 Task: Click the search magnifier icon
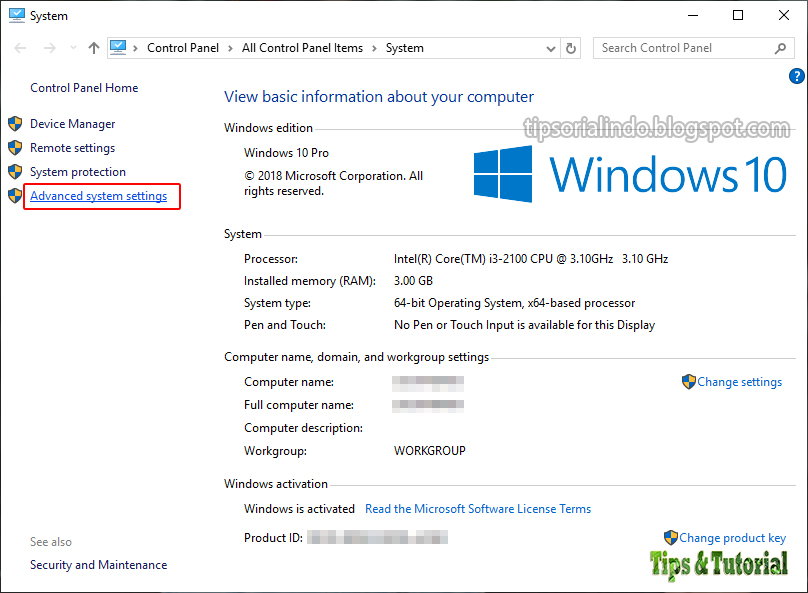tap(780, 48)
